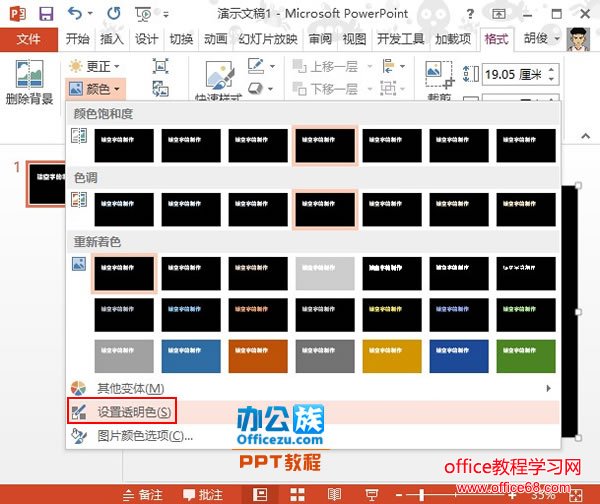
Task: Open the 审阅 tab
Action: tap(320, 39)
